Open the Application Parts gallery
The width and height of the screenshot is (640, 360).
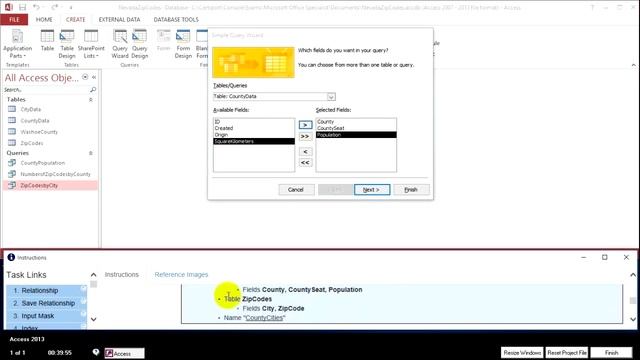[x=17, y=44]
